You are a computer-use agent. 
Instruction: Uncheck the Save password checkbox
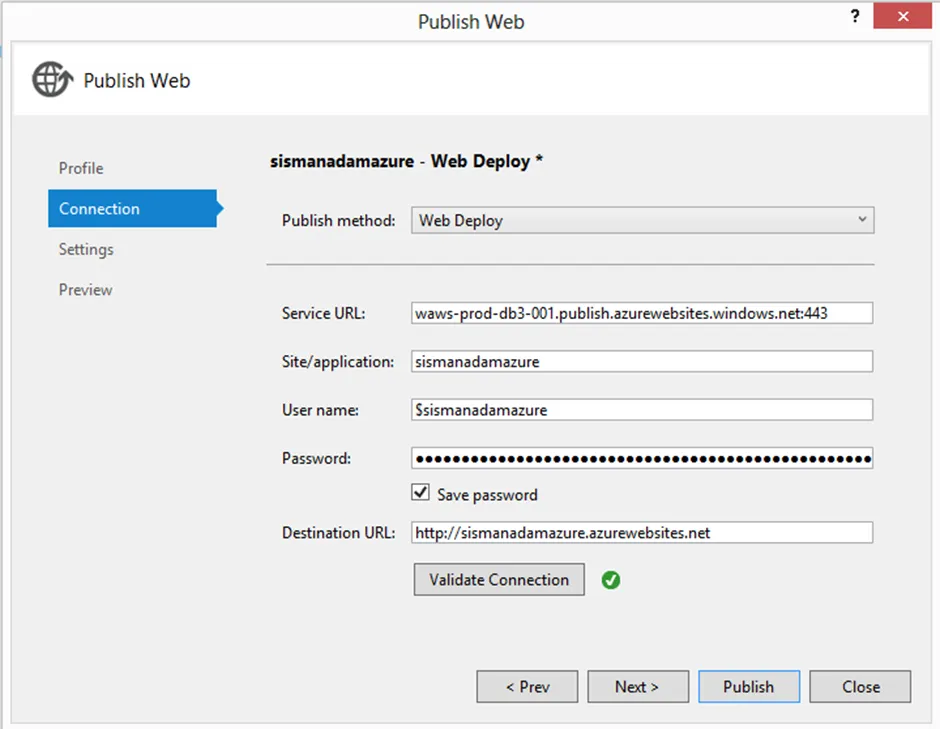click(x=420, y=493)
